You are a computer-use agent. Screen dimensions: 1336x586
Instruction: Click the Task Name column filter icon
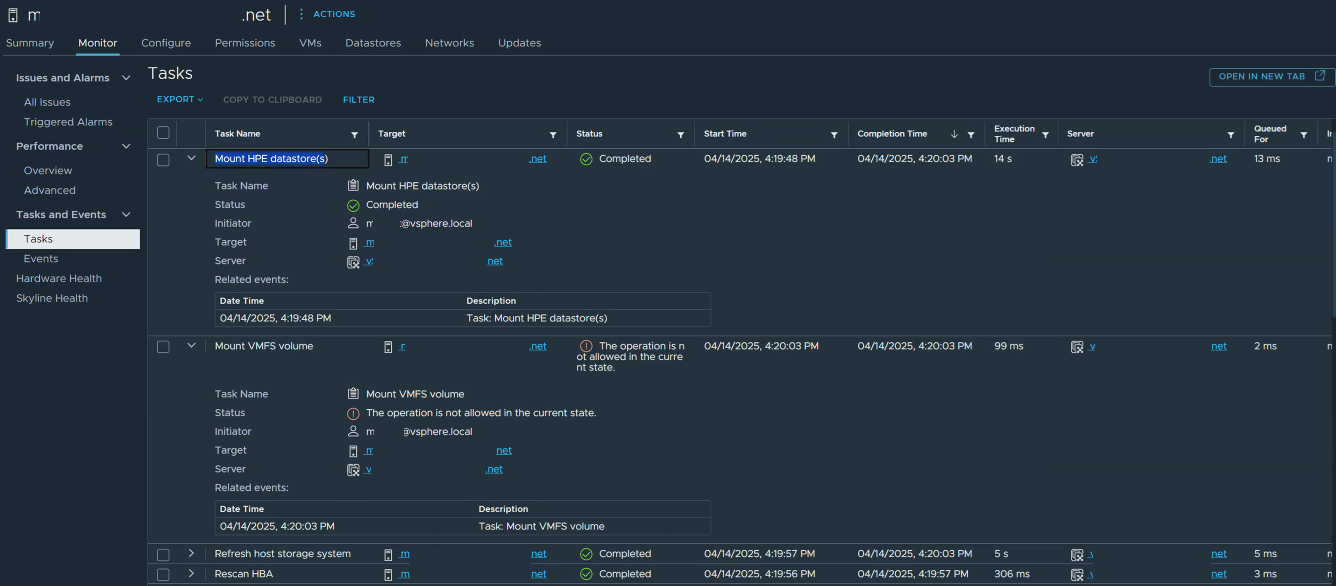[354, 135]
